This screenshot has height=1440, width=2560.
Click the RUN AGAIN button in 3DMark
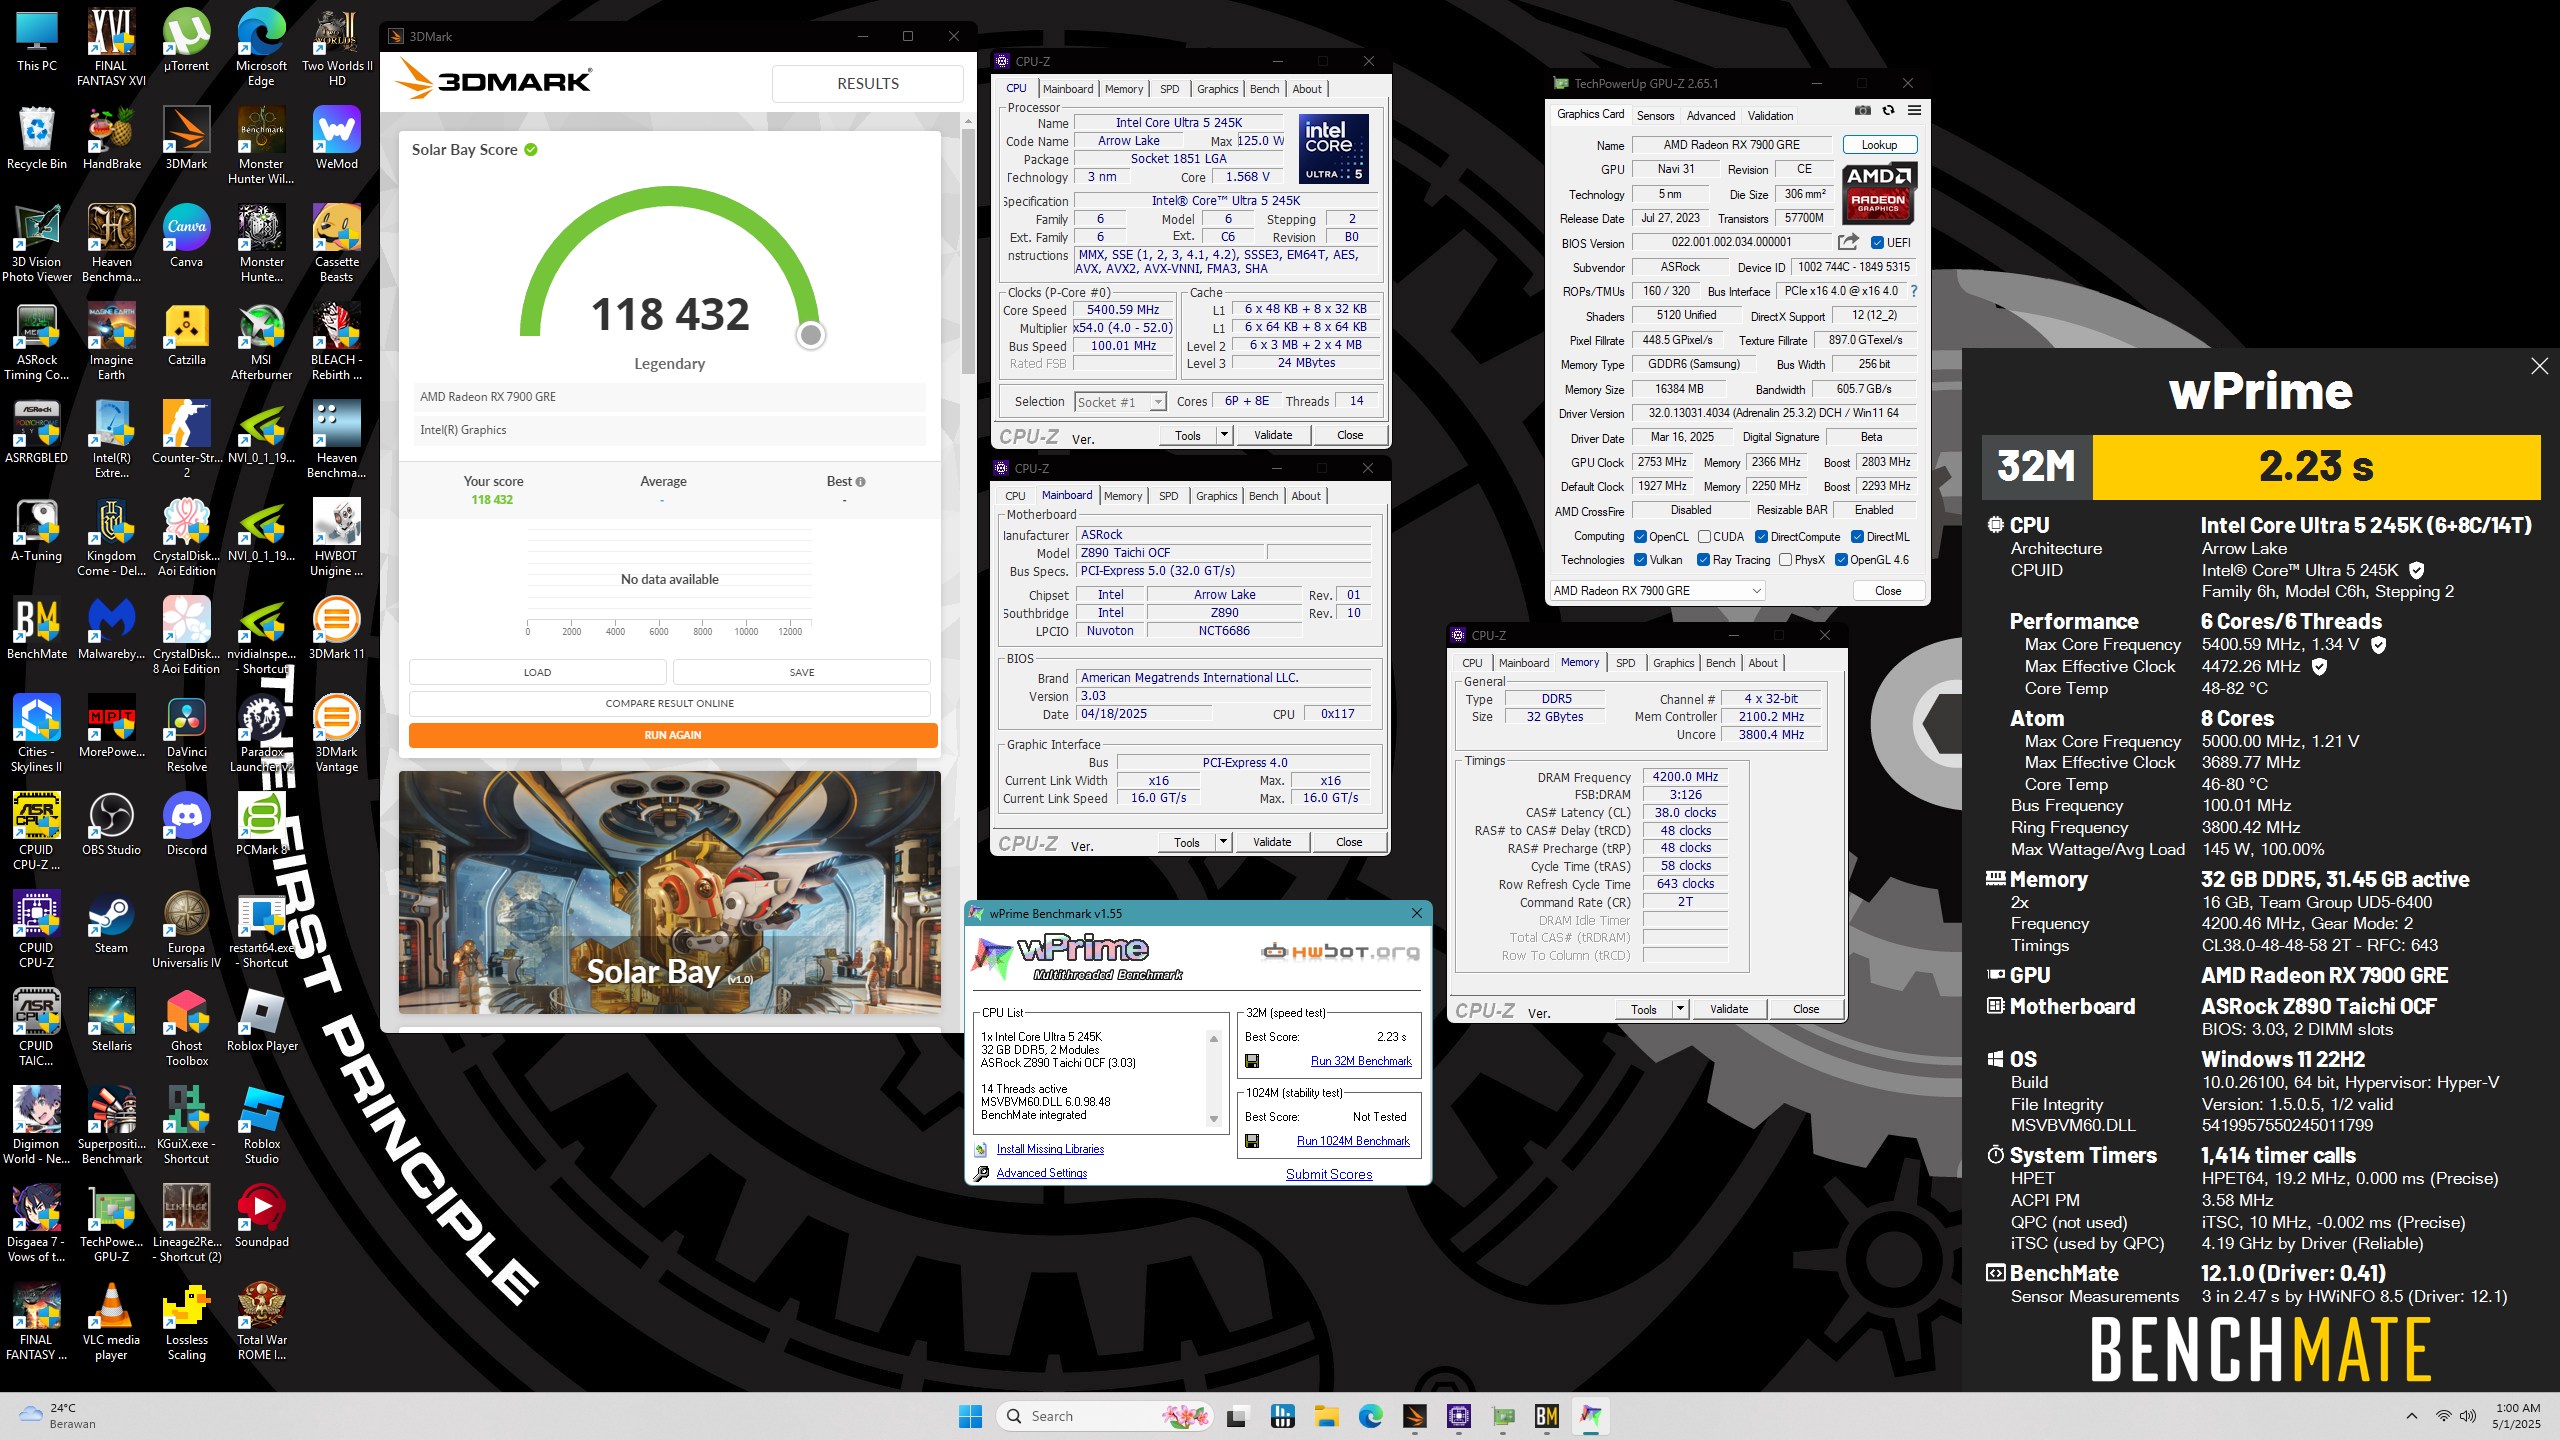tap(673, 735)
